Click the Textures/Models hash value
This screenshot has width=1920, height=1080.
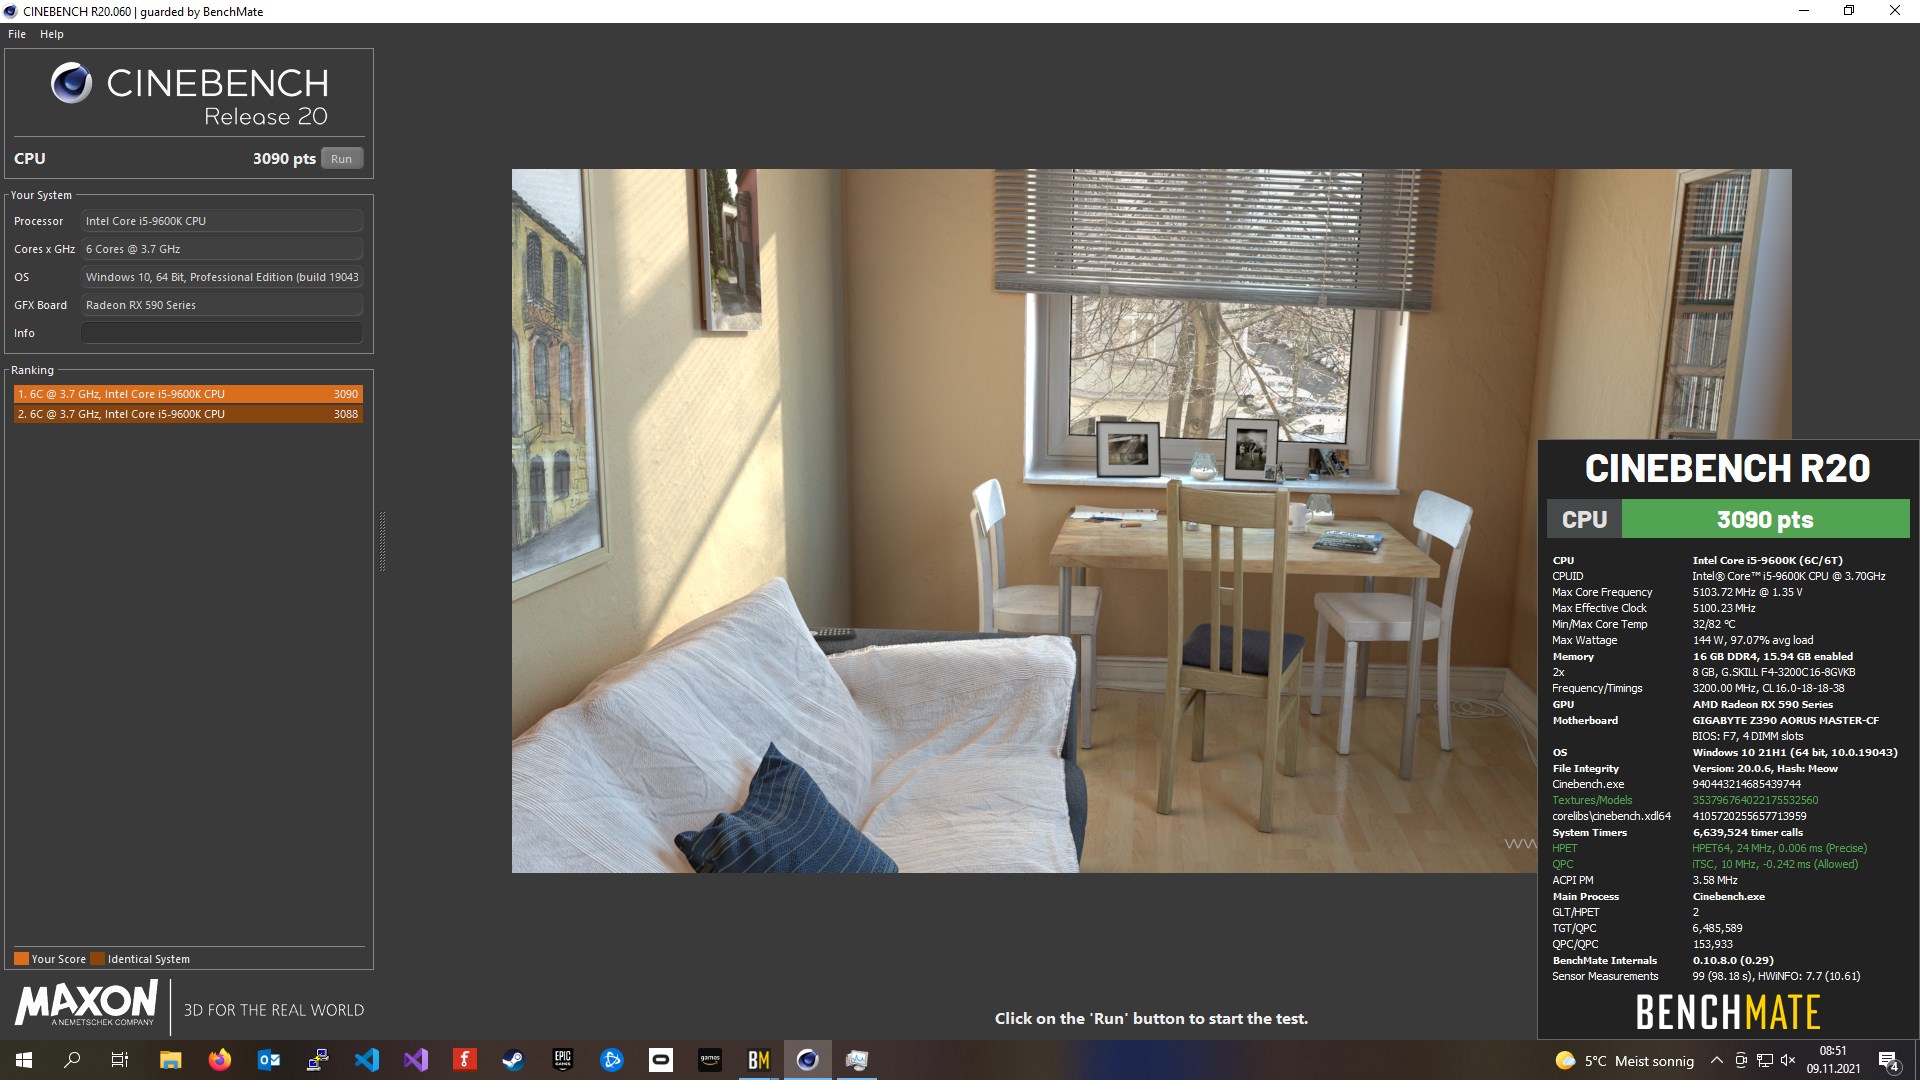coord(1755,800)
